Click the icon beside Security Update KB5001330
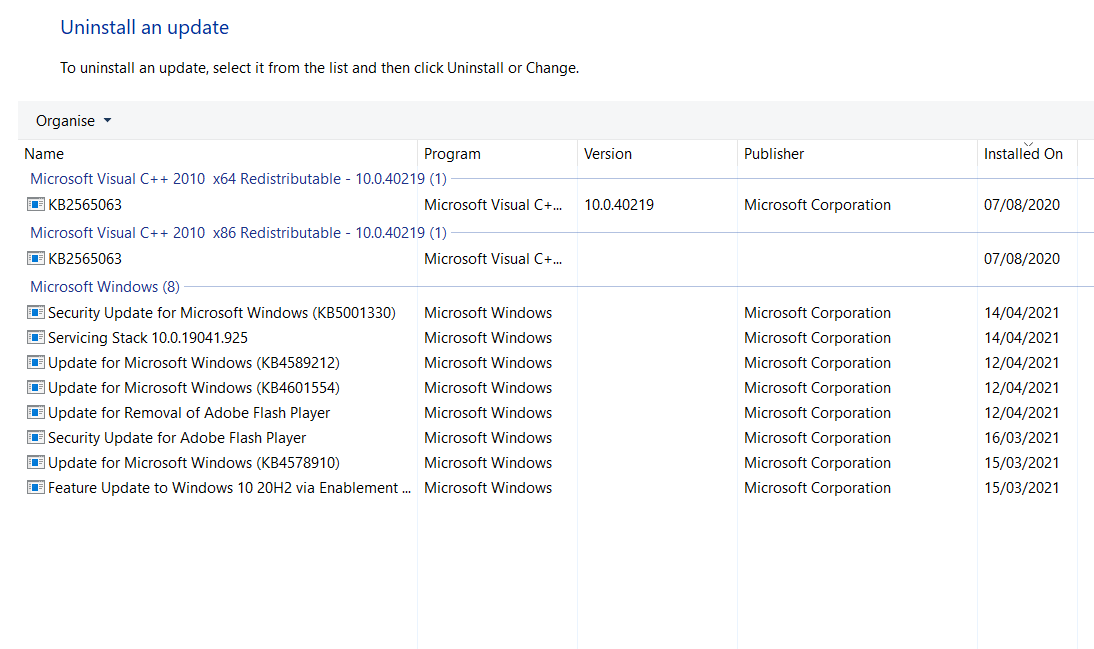Viewport: 1094px width, 649px height. 37,312
